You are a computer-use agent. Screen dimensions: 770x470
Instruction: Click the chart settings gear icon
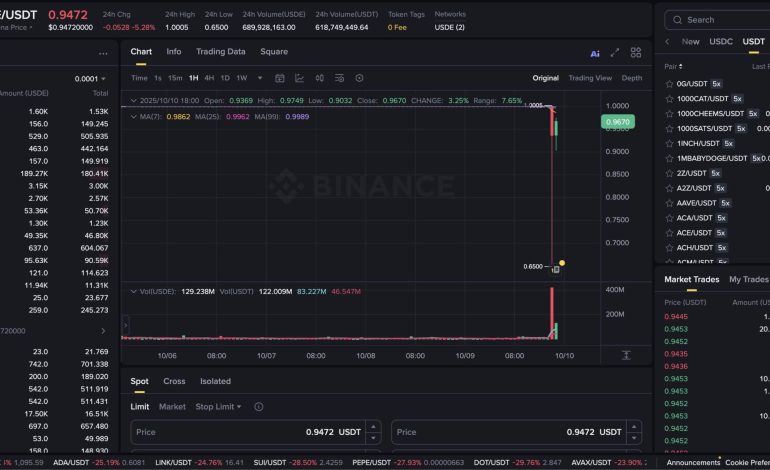pos(359,78)
